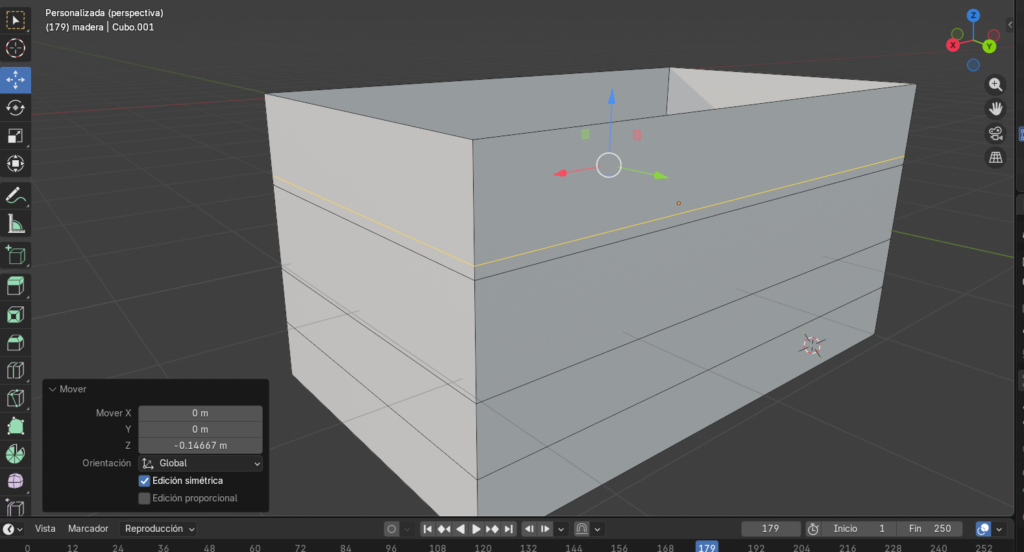This screenshot has width=1024, height=552.
Task: Open the dropdown arrow next to frame-step buttons
Action: pyautogui.click(x=561, y=529)
